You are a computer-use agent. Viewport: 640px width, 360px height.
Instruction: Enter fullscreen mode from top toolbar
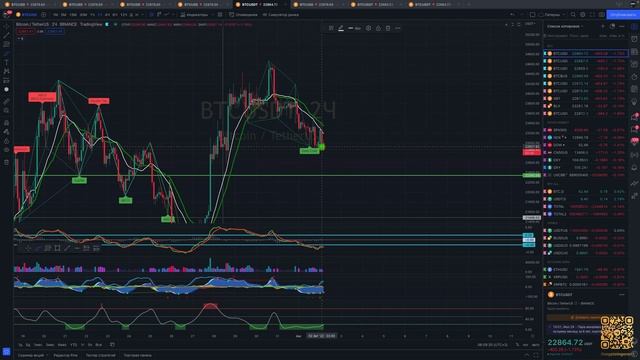tap(592, 15)
